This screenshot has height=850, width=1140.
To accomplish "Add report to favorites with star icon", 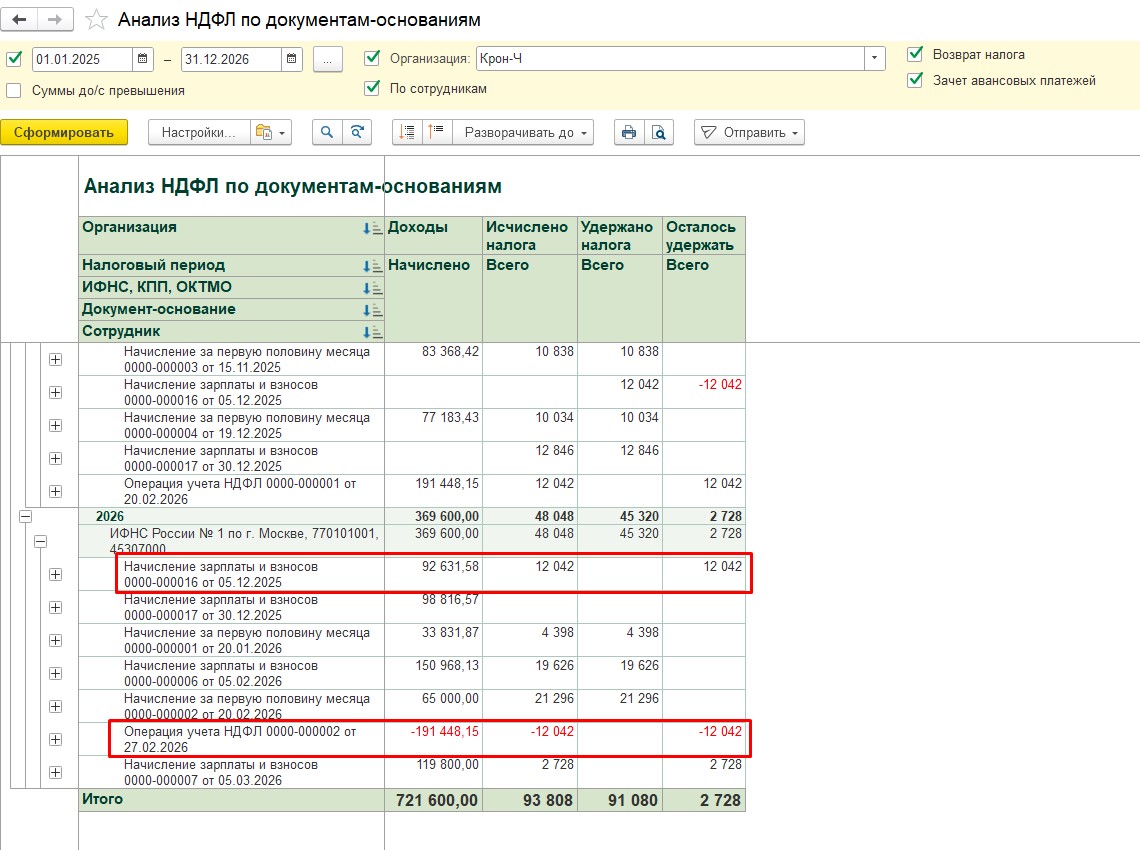I will (96, 20).
